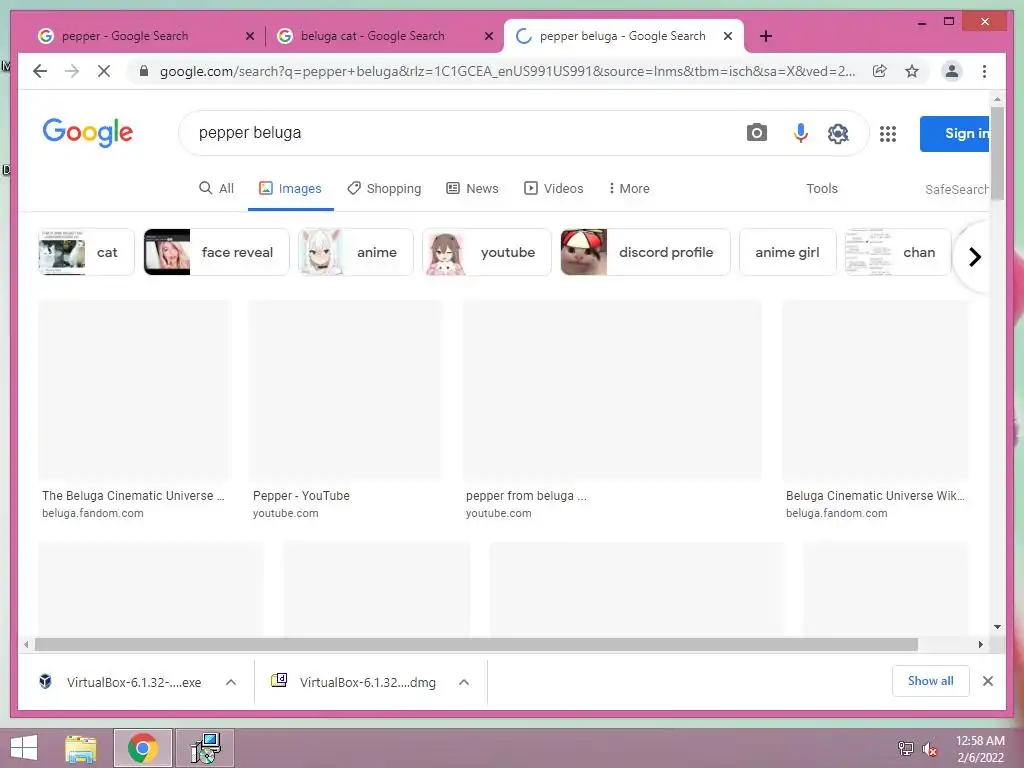
Task: Open SafeSearch settings
Action: coord(957,189)
